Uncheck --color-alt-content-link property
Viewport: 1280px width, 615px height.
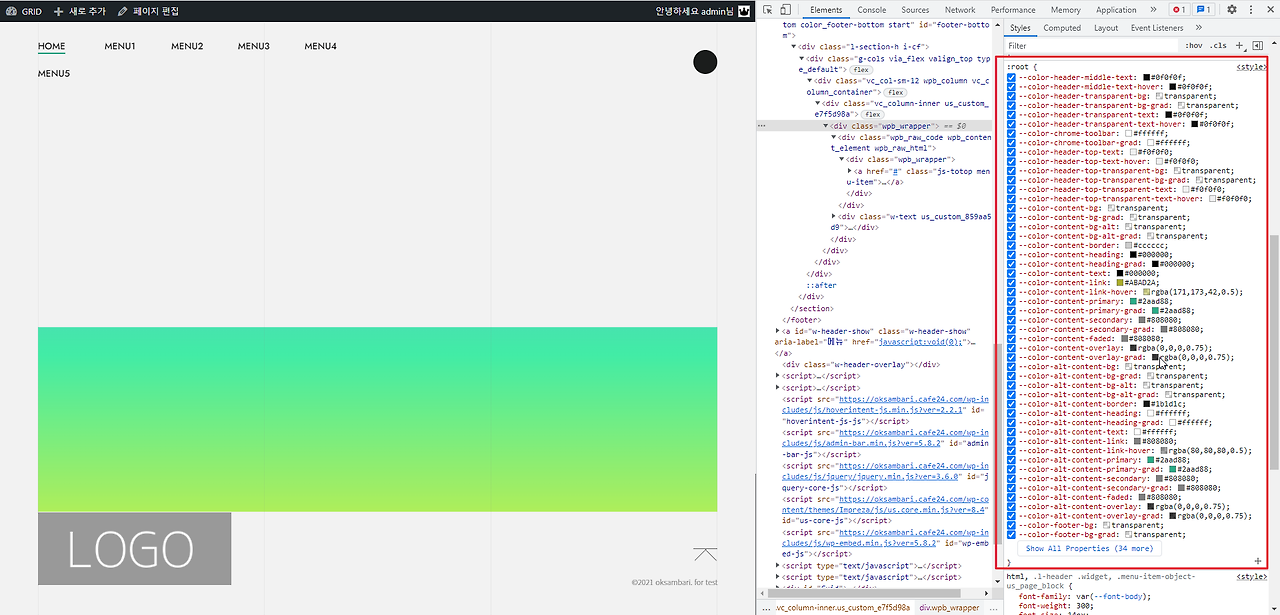pyautogui.click(x=1012, y=441)
